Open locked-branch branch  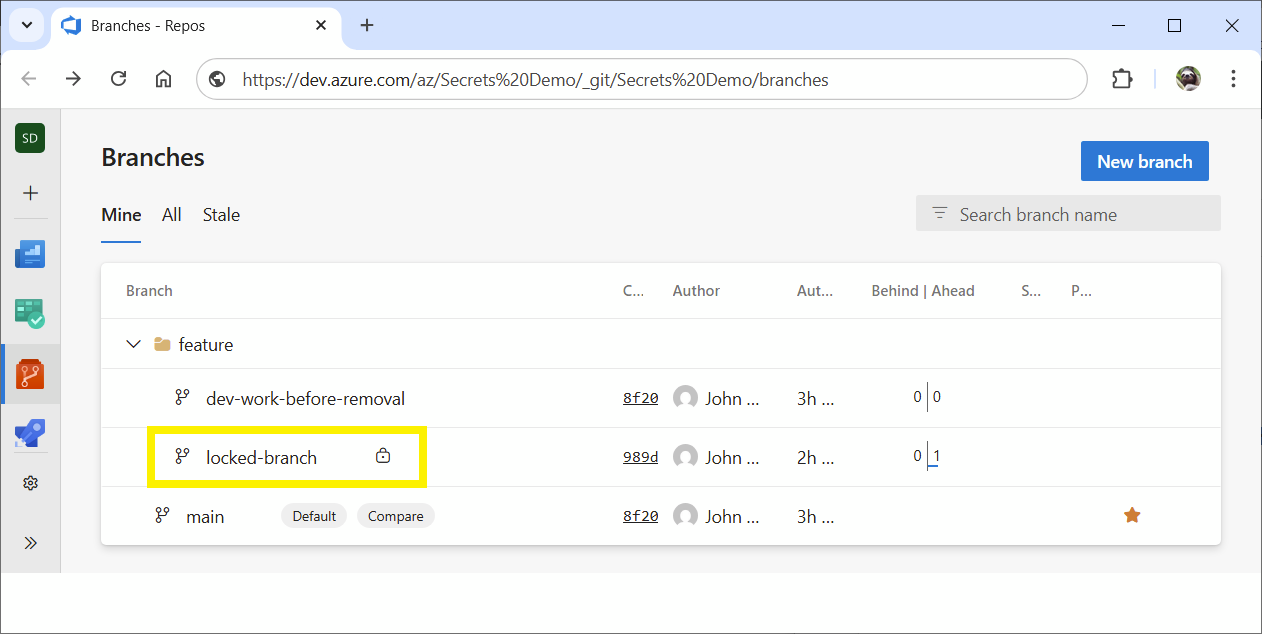pos(261,457)
